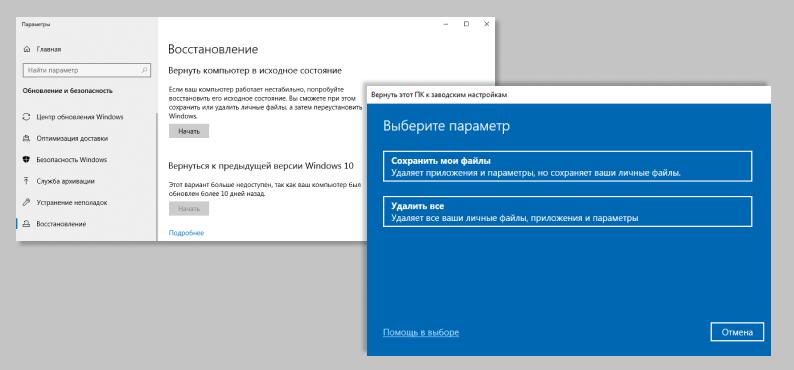Click the Восстановление sidebar icon
Viewport: 794px width, 370px height.
click(x=27, y=224)
